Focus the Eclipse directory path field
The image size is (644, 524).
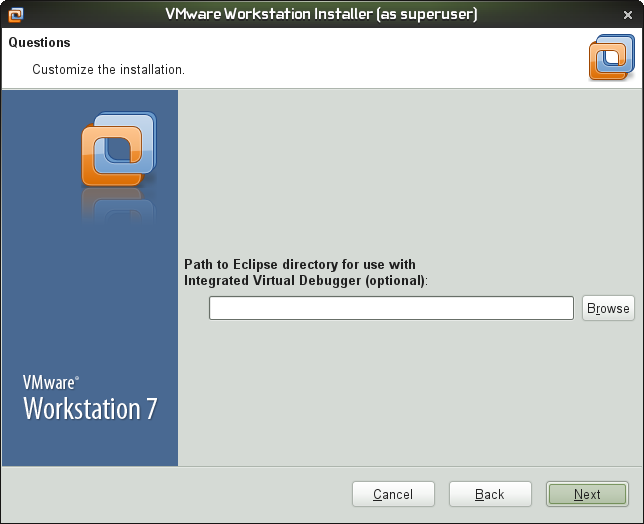point(391,308)
